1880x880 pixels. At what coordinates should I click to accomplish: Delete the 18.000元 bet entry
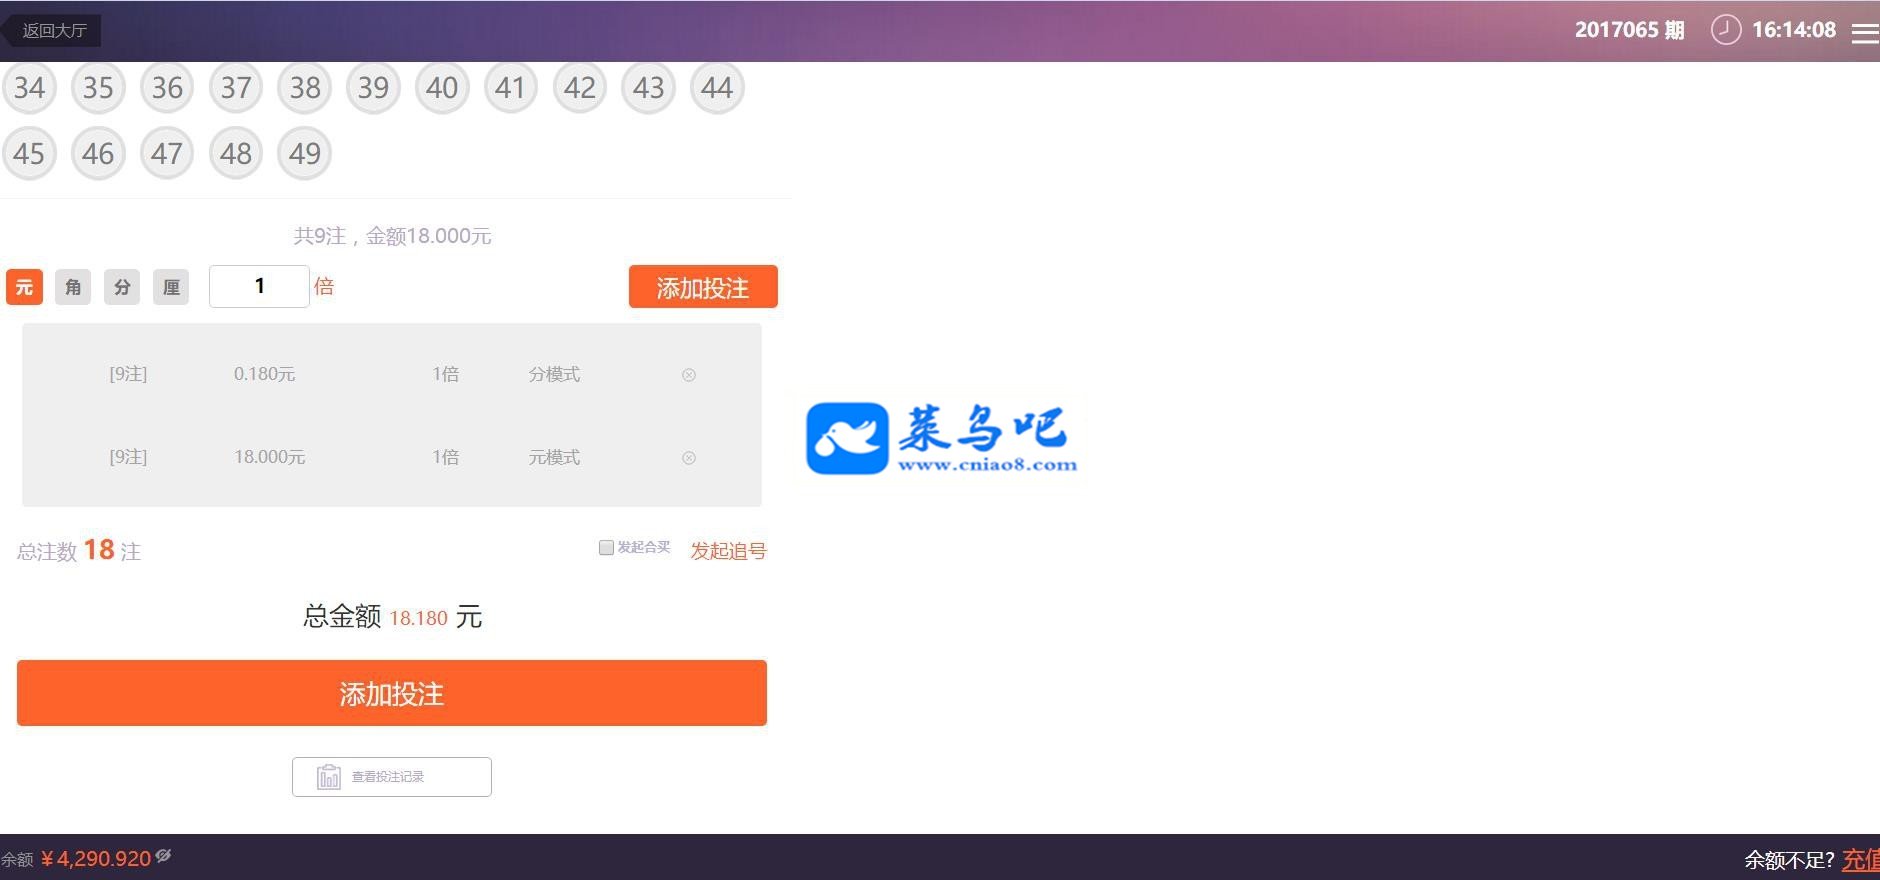point(689,458)
